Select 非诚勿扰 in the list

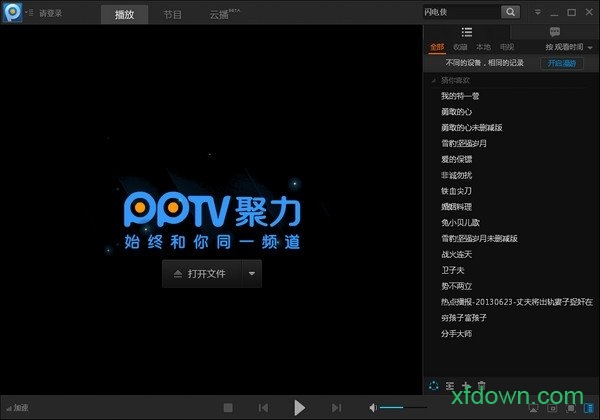point(457,175)
